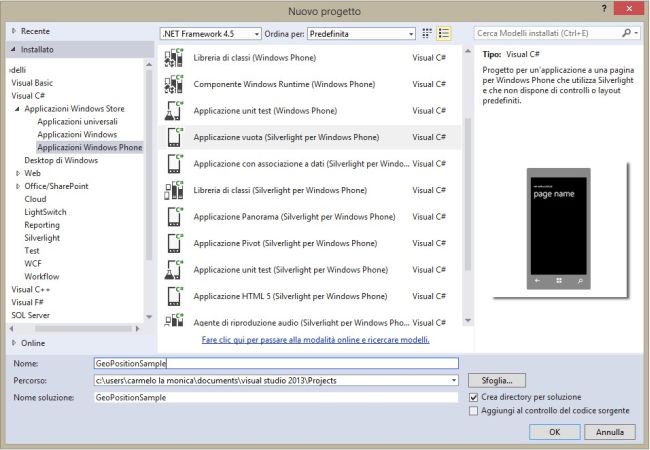This screenshot has height=450, width=650.
Task: Select the Silverlight category
Action: pyautogui.click(x=42, y=238)
